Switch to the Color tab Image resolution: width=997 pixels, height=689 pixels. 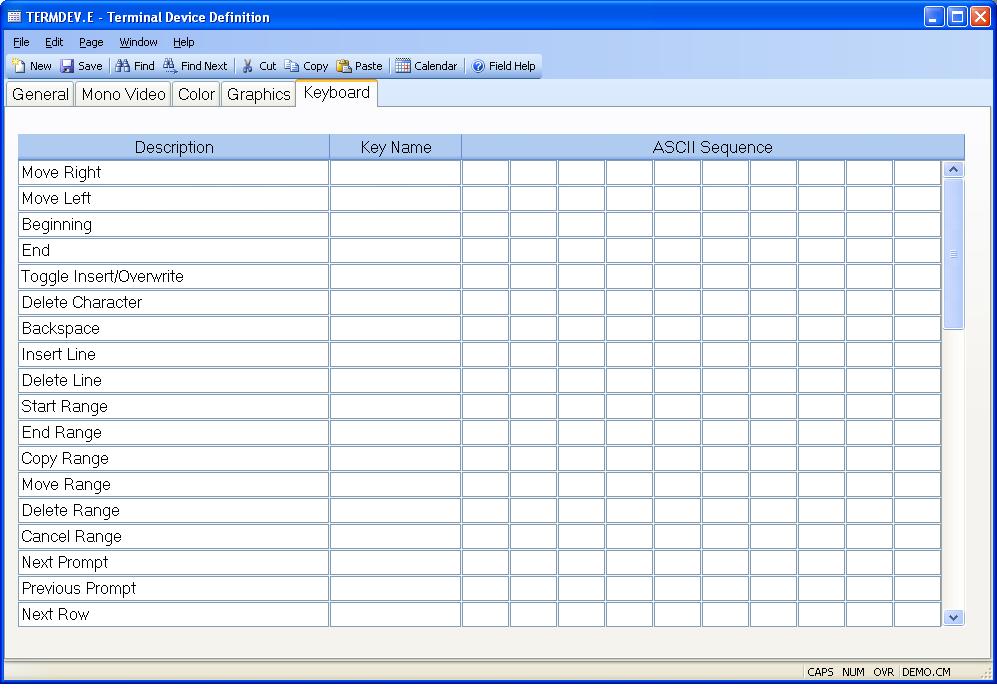tap(196, 94)
